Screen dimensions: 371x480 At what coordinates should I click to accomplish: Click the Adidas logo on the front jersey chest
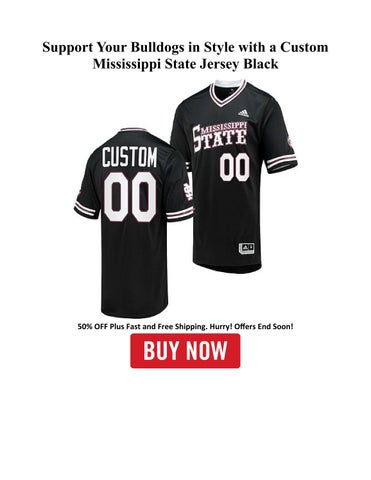(243, 113)
